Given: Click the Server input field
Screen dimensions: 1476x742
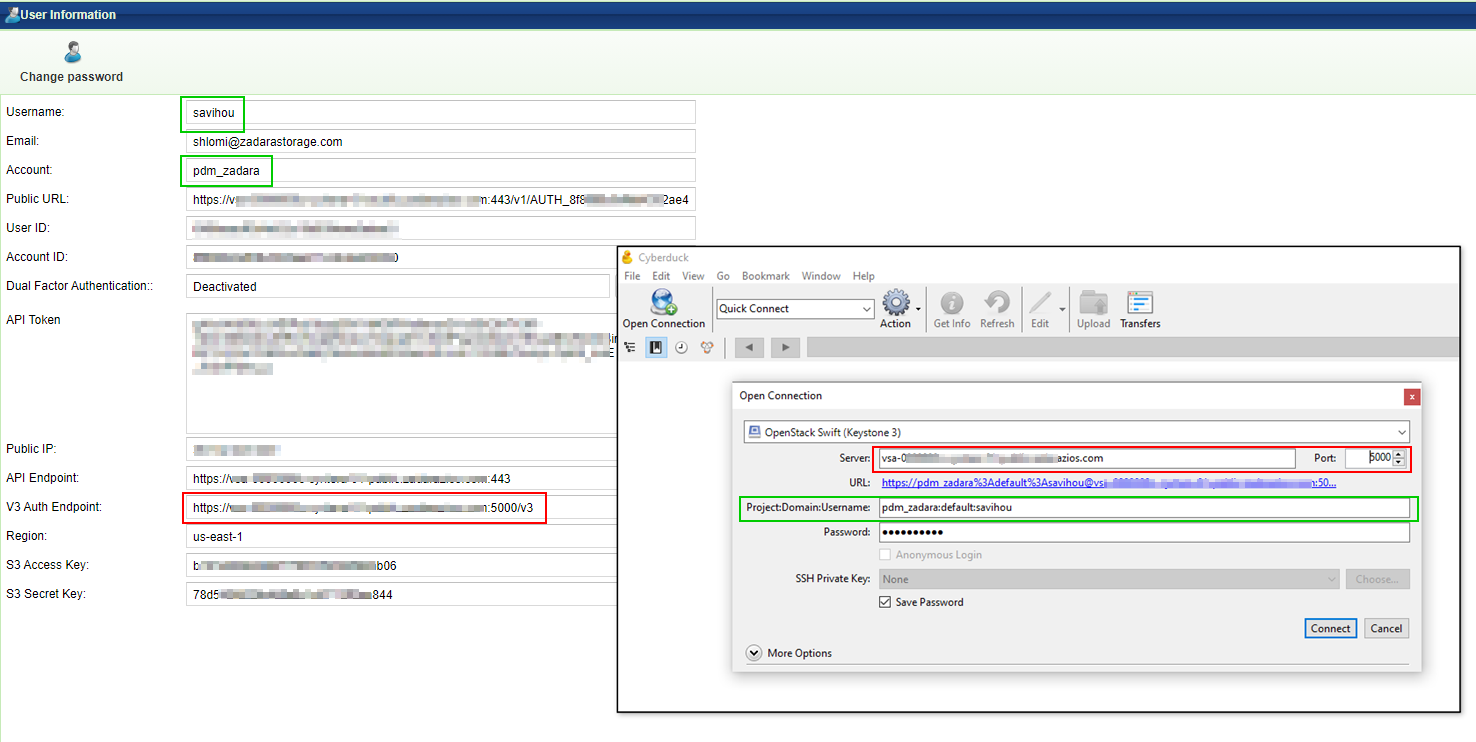Looking at the screenshot, I should pos(1088,458).
